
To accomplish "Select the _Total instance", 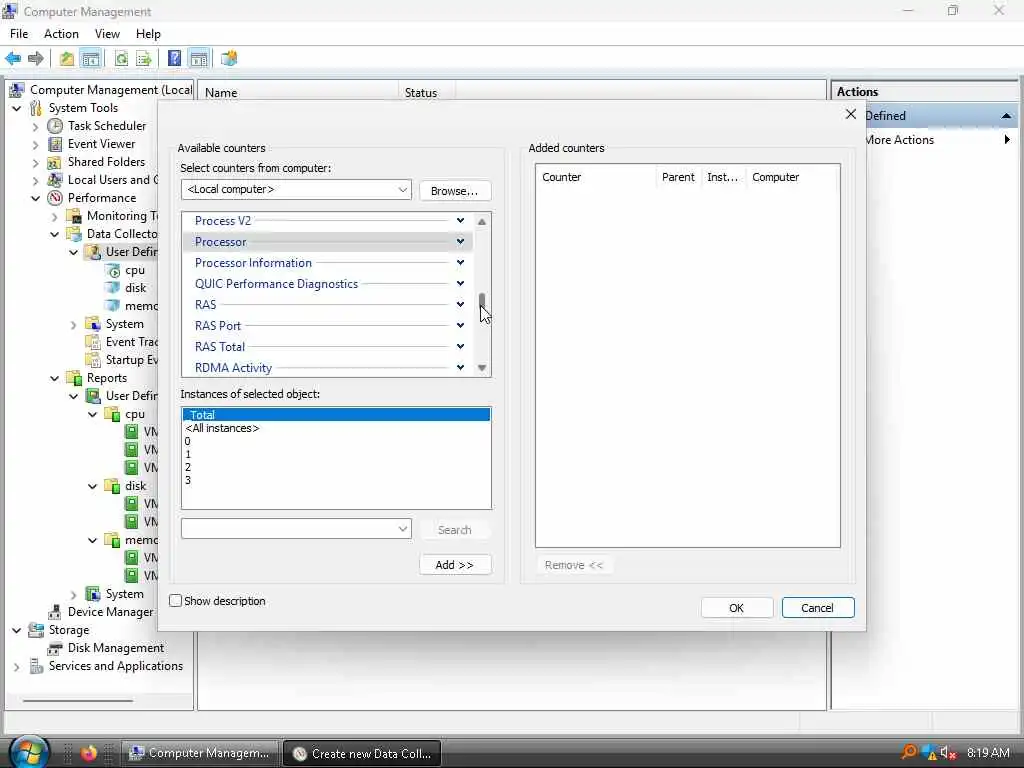I will [x=336, y=415].
